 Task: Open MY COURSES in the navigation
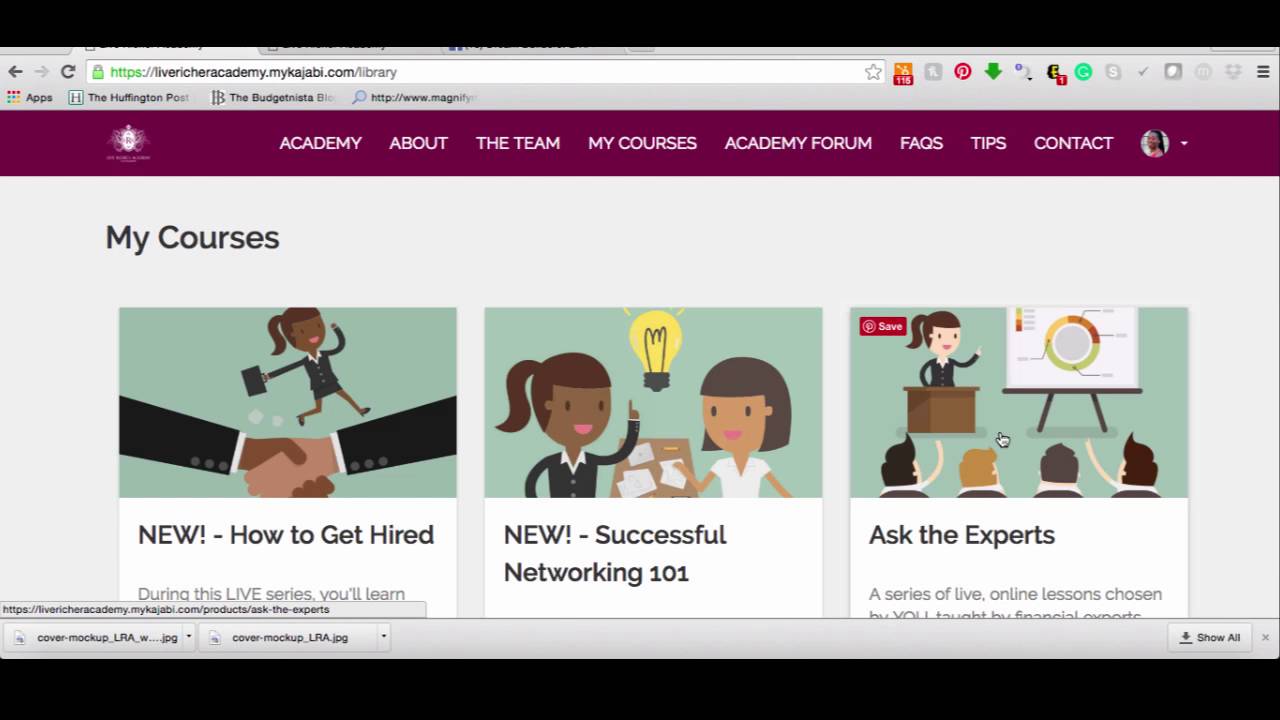(x=642, y=143)
